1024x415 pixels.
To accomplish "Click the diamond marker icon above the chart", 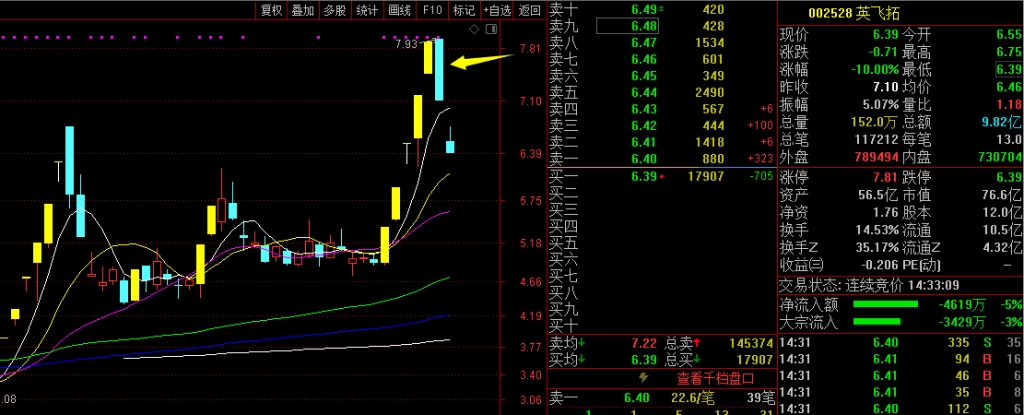I will pos(475,29).
